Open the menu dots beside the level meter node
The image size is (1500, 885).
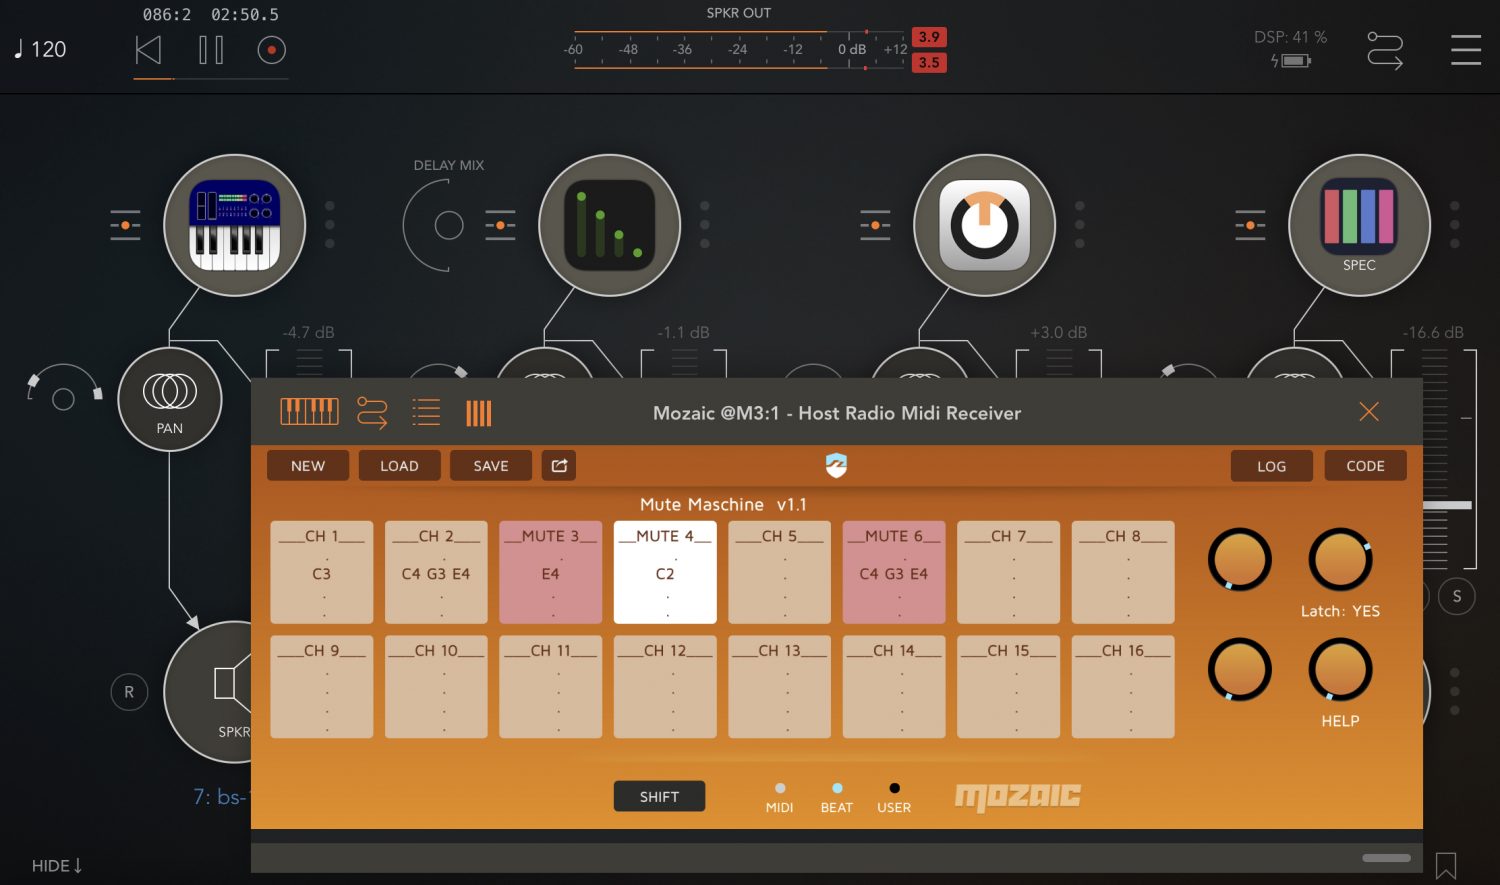tap(705, 225)
